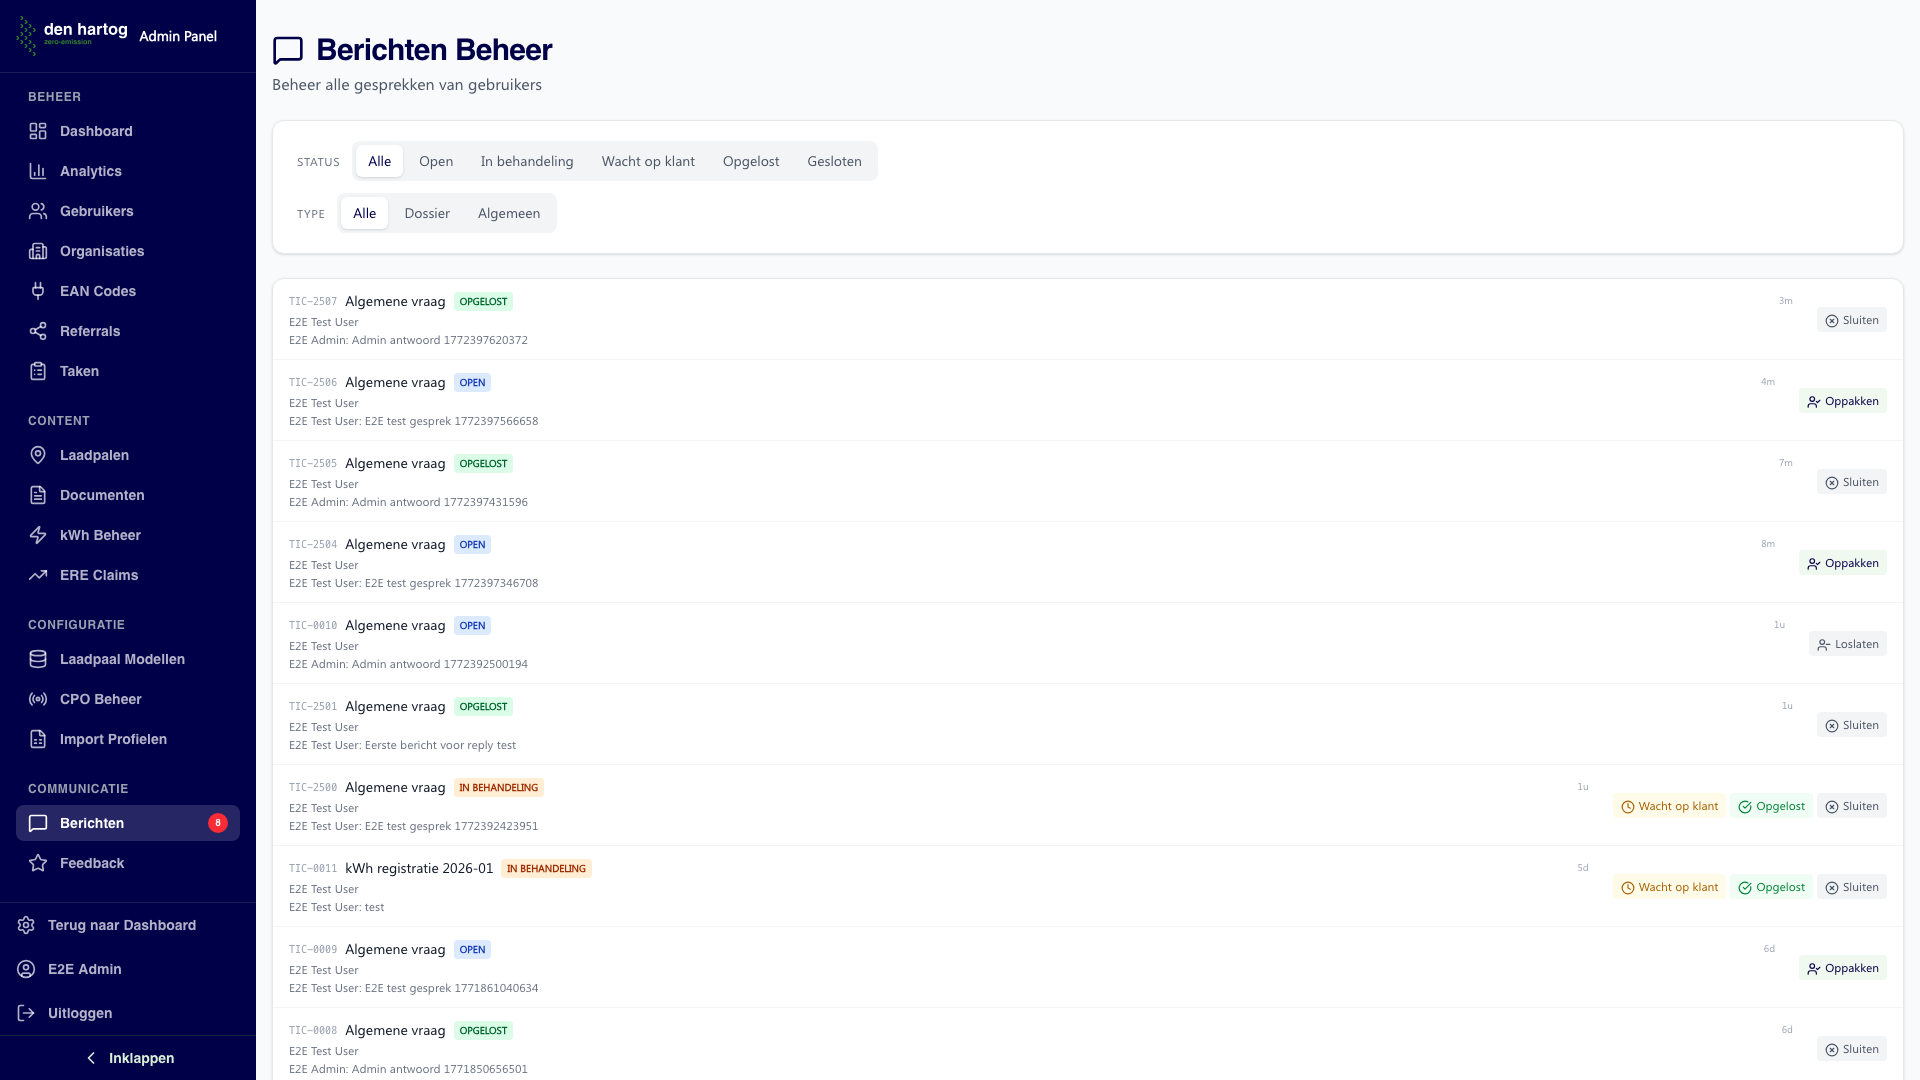The image size is (1920, 1080).
Task: Open Analytics via its bar chart icon
Action: click(x=38, y=171)
